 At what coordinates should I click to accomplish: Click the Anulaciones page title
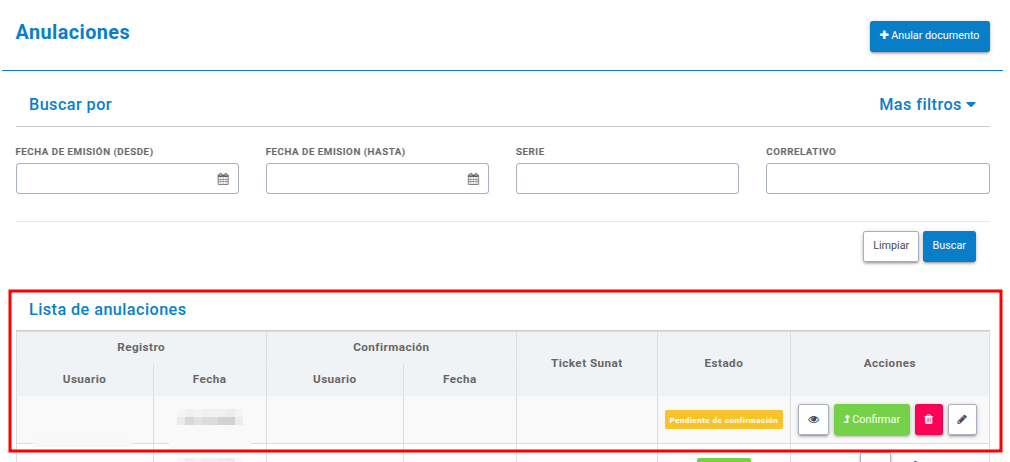click(72, 32)
